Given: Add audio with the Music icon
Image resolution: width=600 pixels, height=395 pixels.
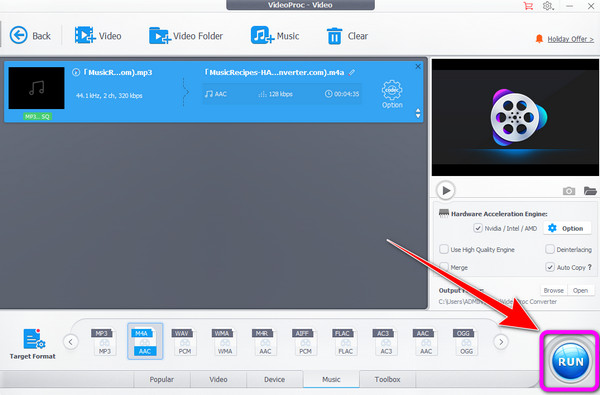Looking at the screenshot, I should tap(262, 35).
